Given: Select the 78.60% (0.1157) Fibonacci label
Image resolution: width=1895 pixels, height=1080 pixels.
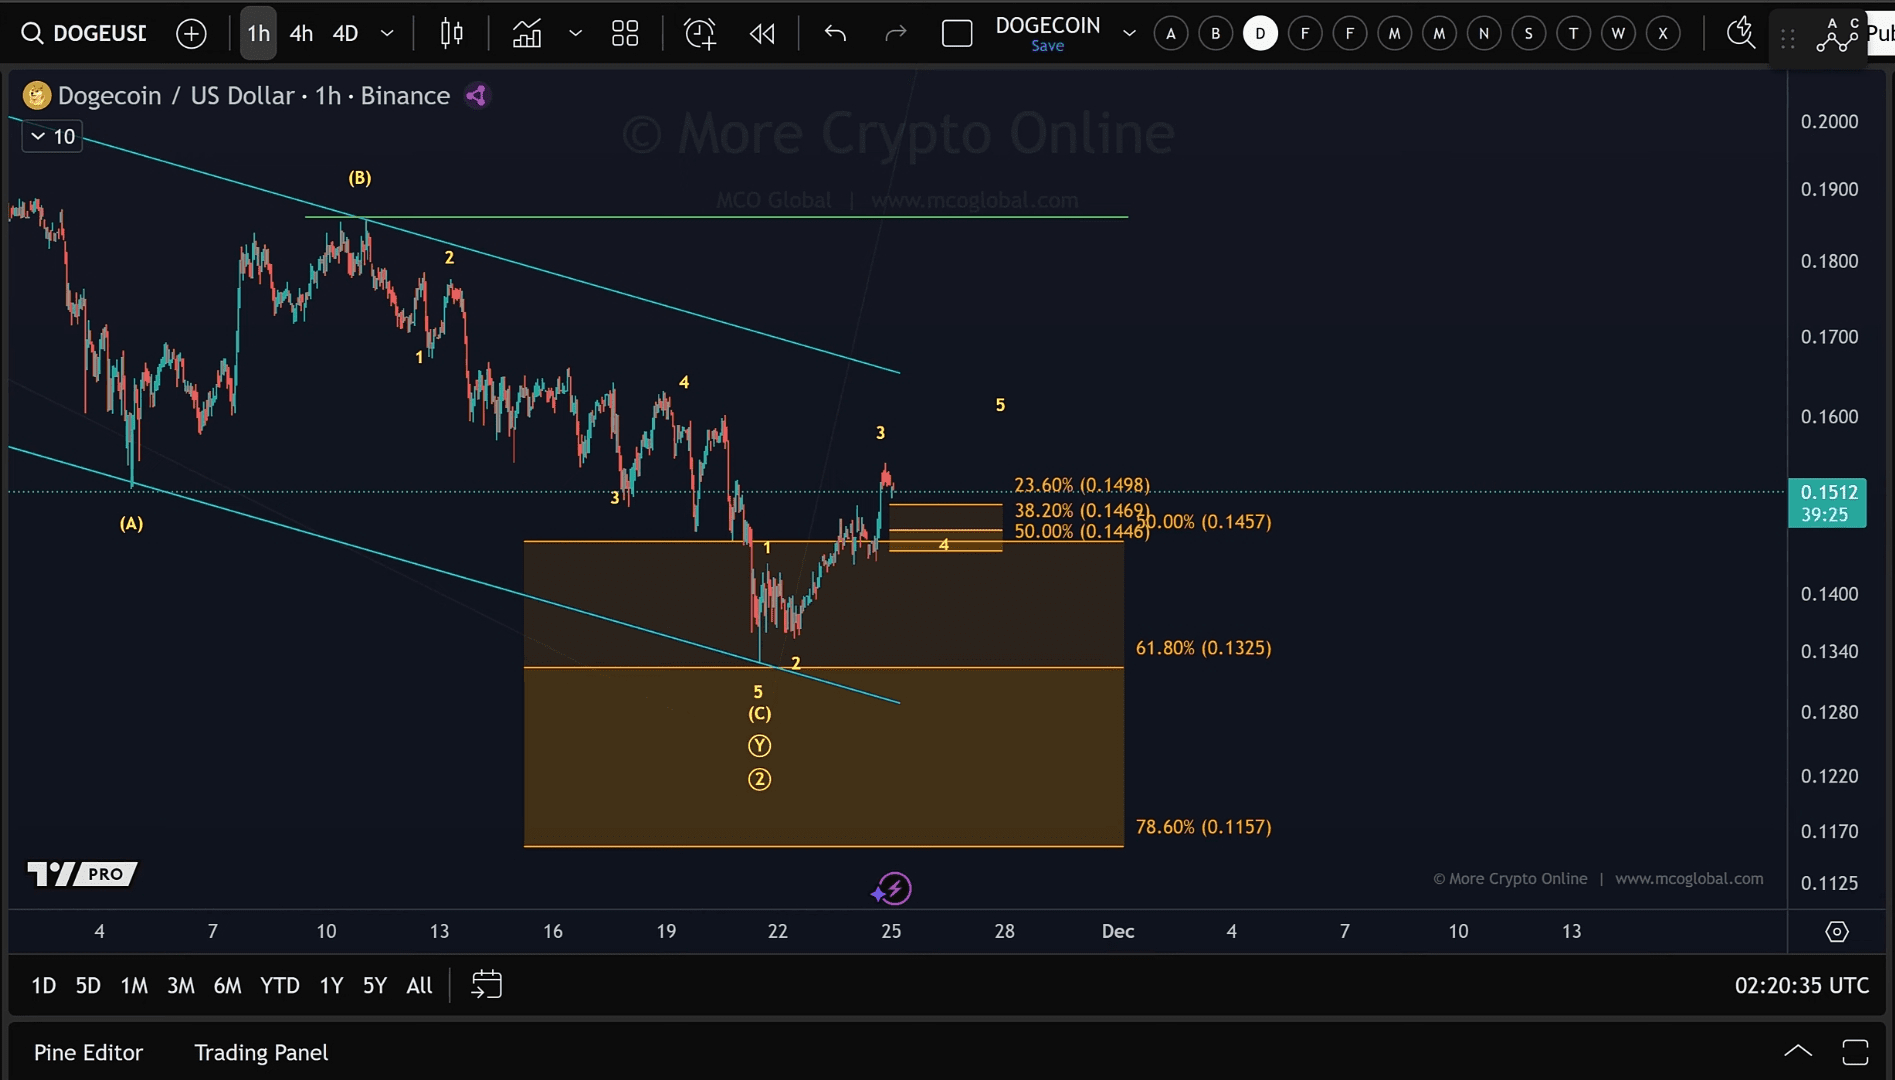Looking at the screenshot, I should (x=1203, y=827).
